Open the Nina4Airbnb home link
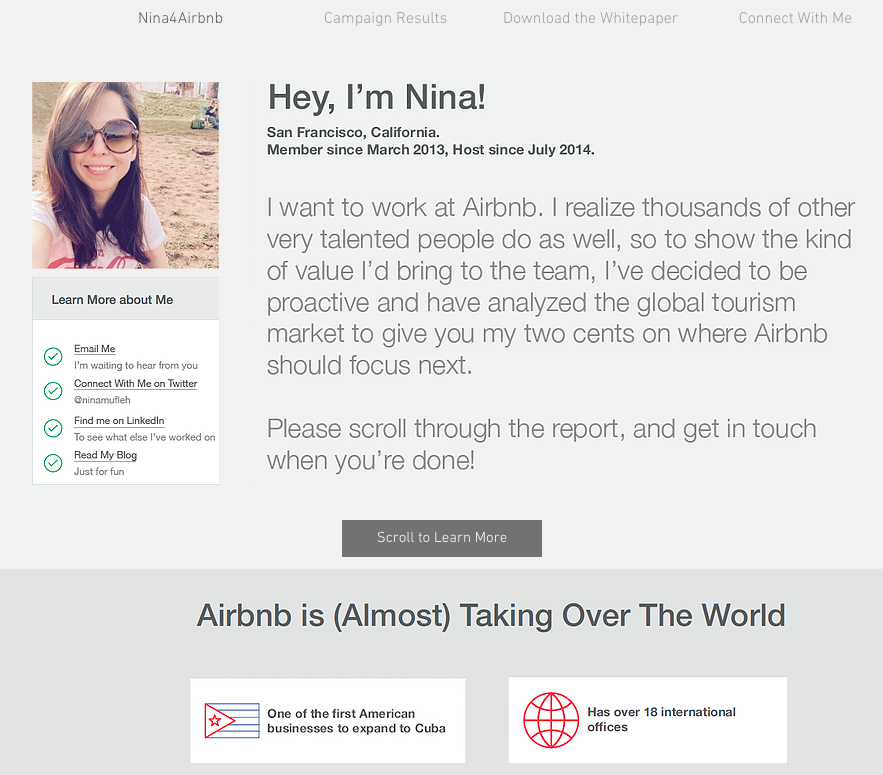The width and height of the screenshot is (883, 775). coord(180,18)
